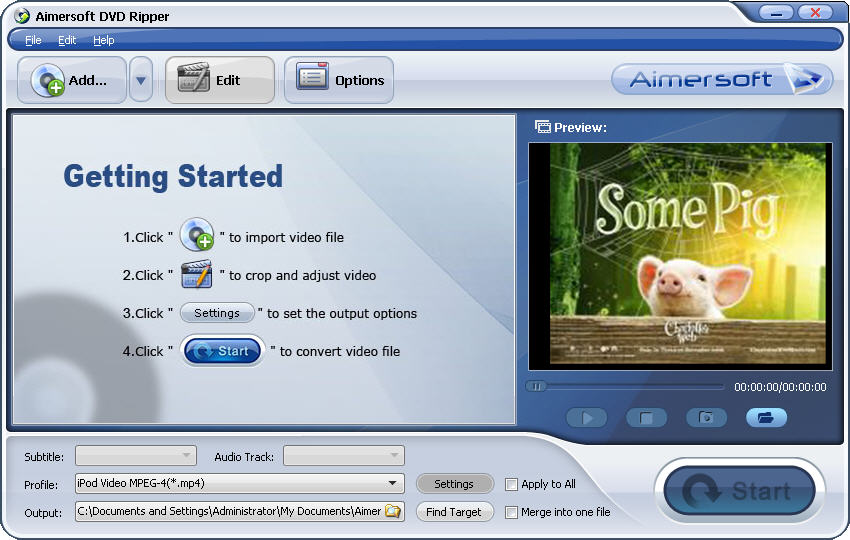The image size is (850, 540).
Task: Click the Add disc toolbar button
Action: 72,80
